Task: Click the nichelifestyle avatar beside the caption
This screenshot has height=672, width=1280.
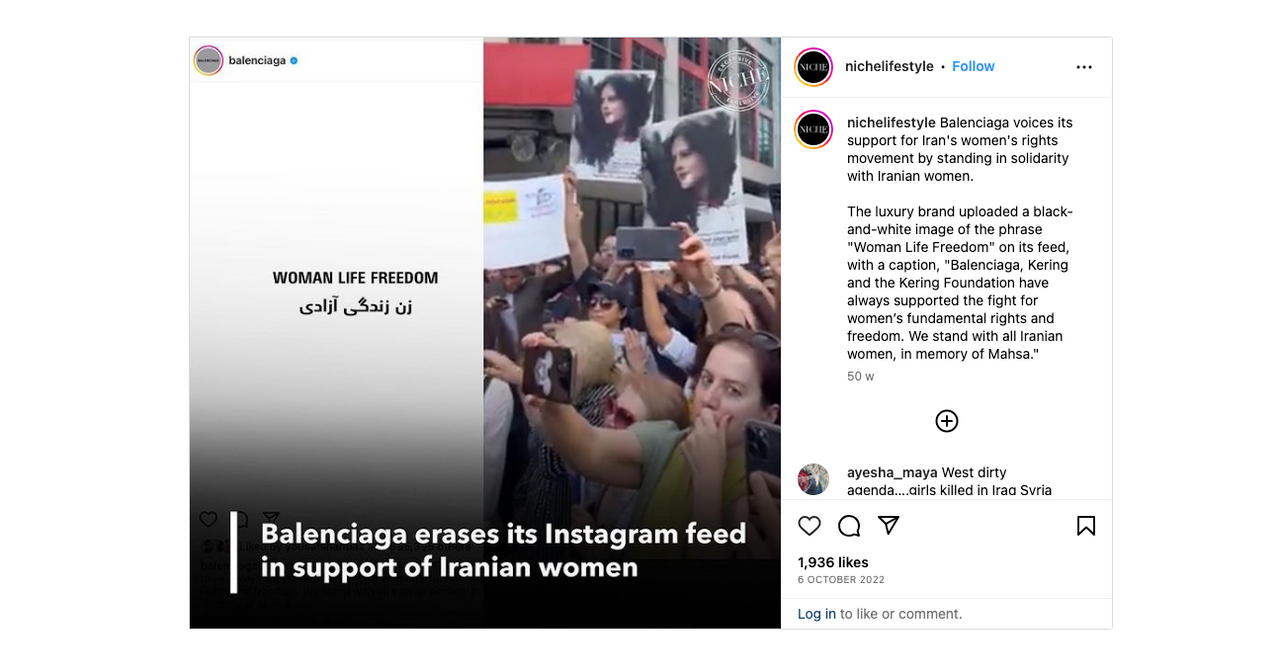Action: [814, 130]
